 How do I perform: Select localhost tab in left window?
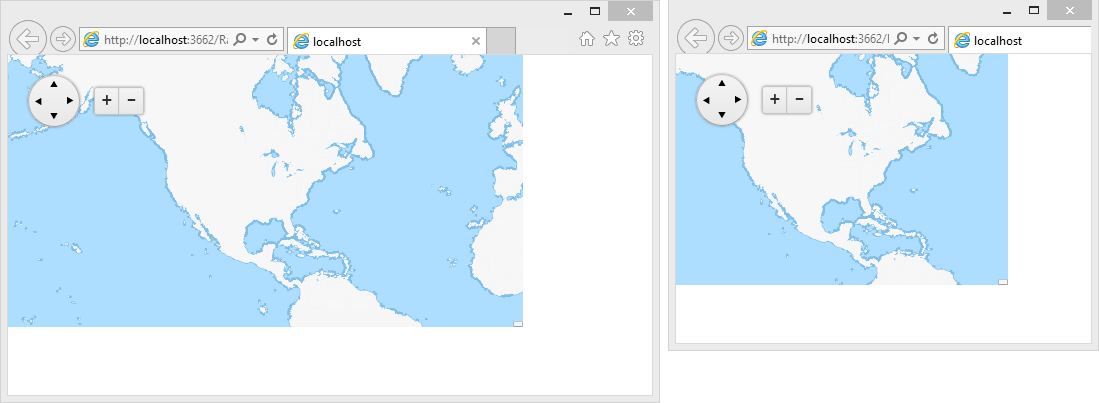pyautogui.click(x=387, y=41)
